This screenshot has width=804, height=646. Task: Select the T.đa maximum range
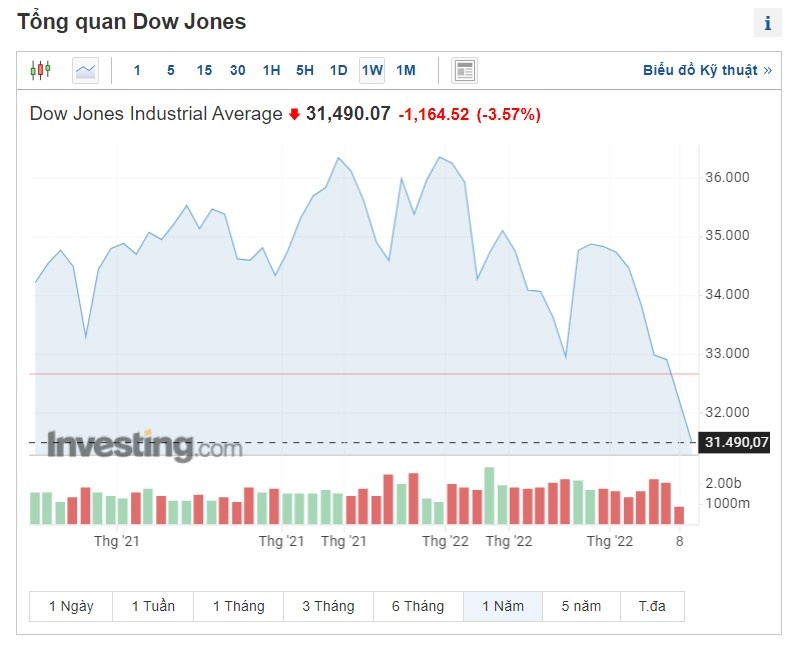click(x=652, y=606)
